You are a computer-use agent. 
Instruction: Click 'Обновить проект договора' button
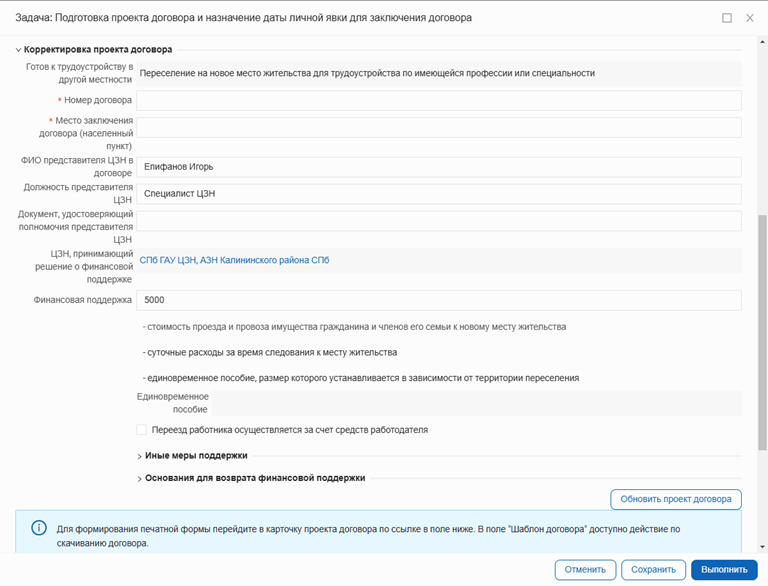(x=675, y=499)
